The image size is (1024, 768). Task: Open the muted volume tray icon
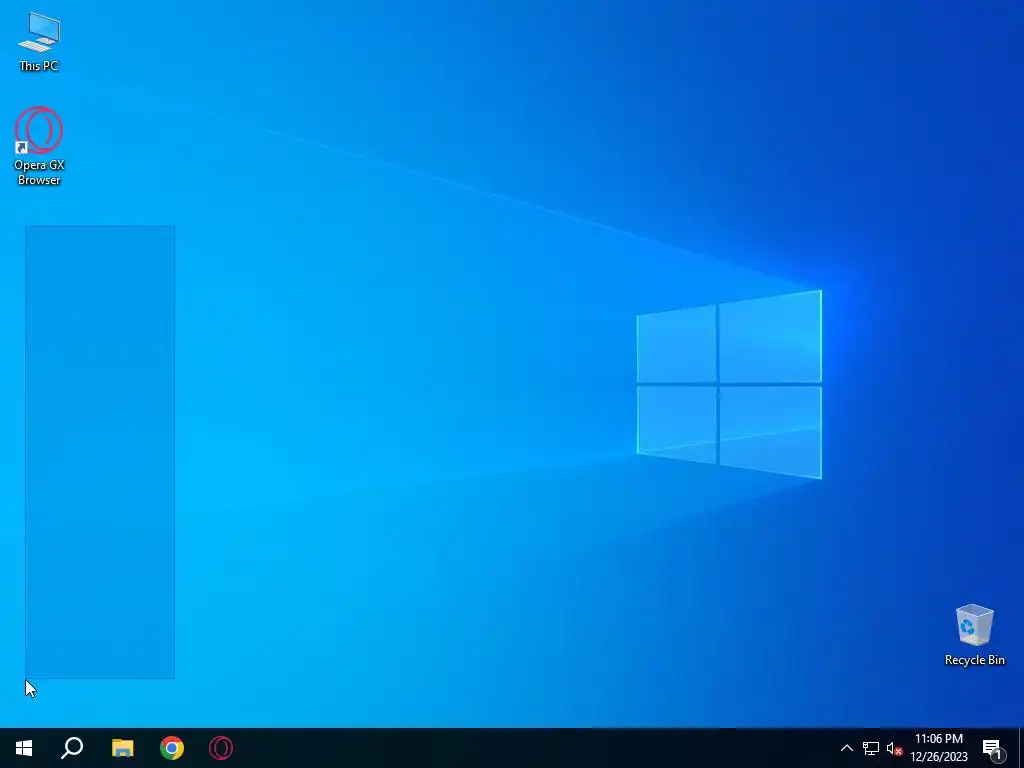pos(894,748)
